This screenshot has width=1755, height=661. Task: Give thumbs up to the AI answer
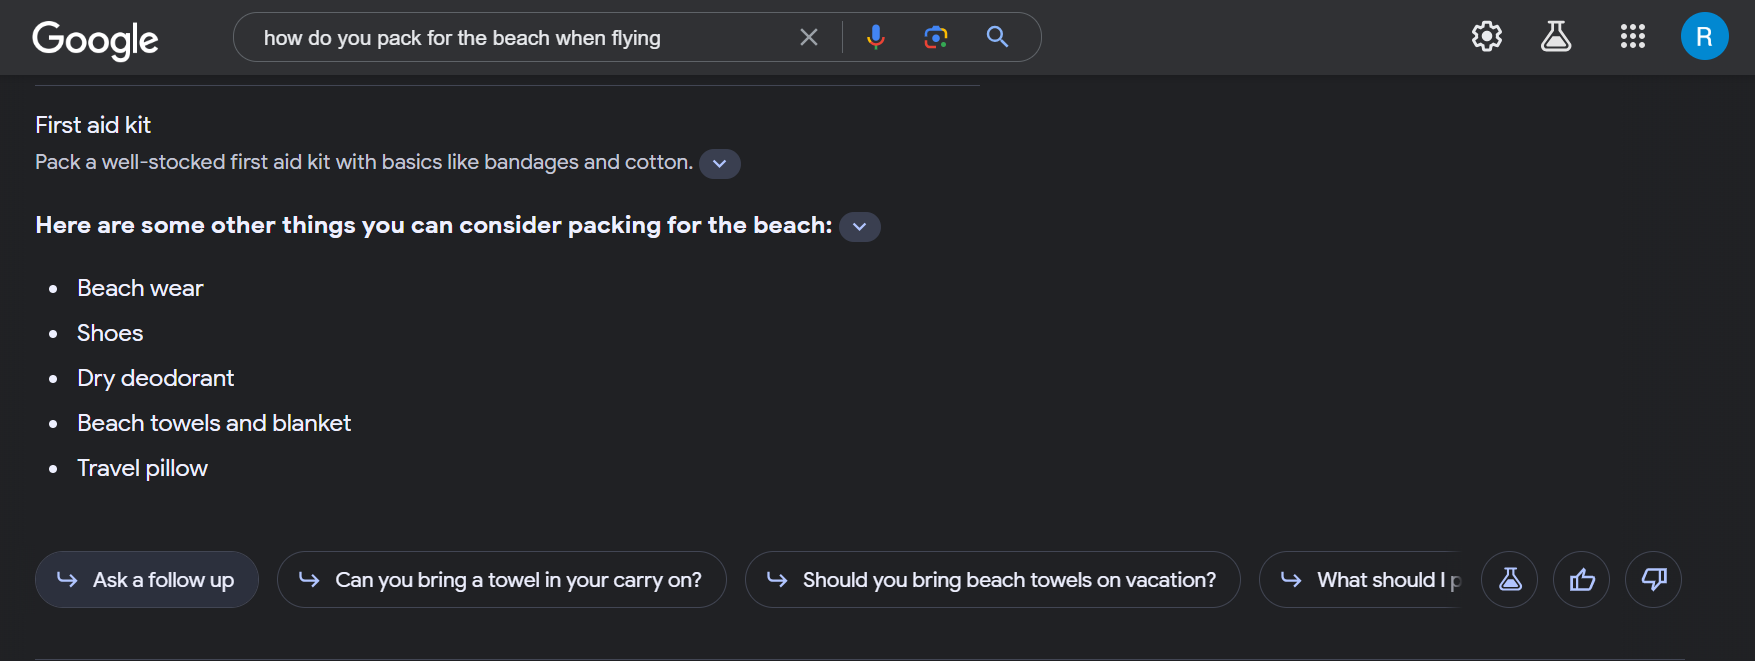tap(1581, 580)
